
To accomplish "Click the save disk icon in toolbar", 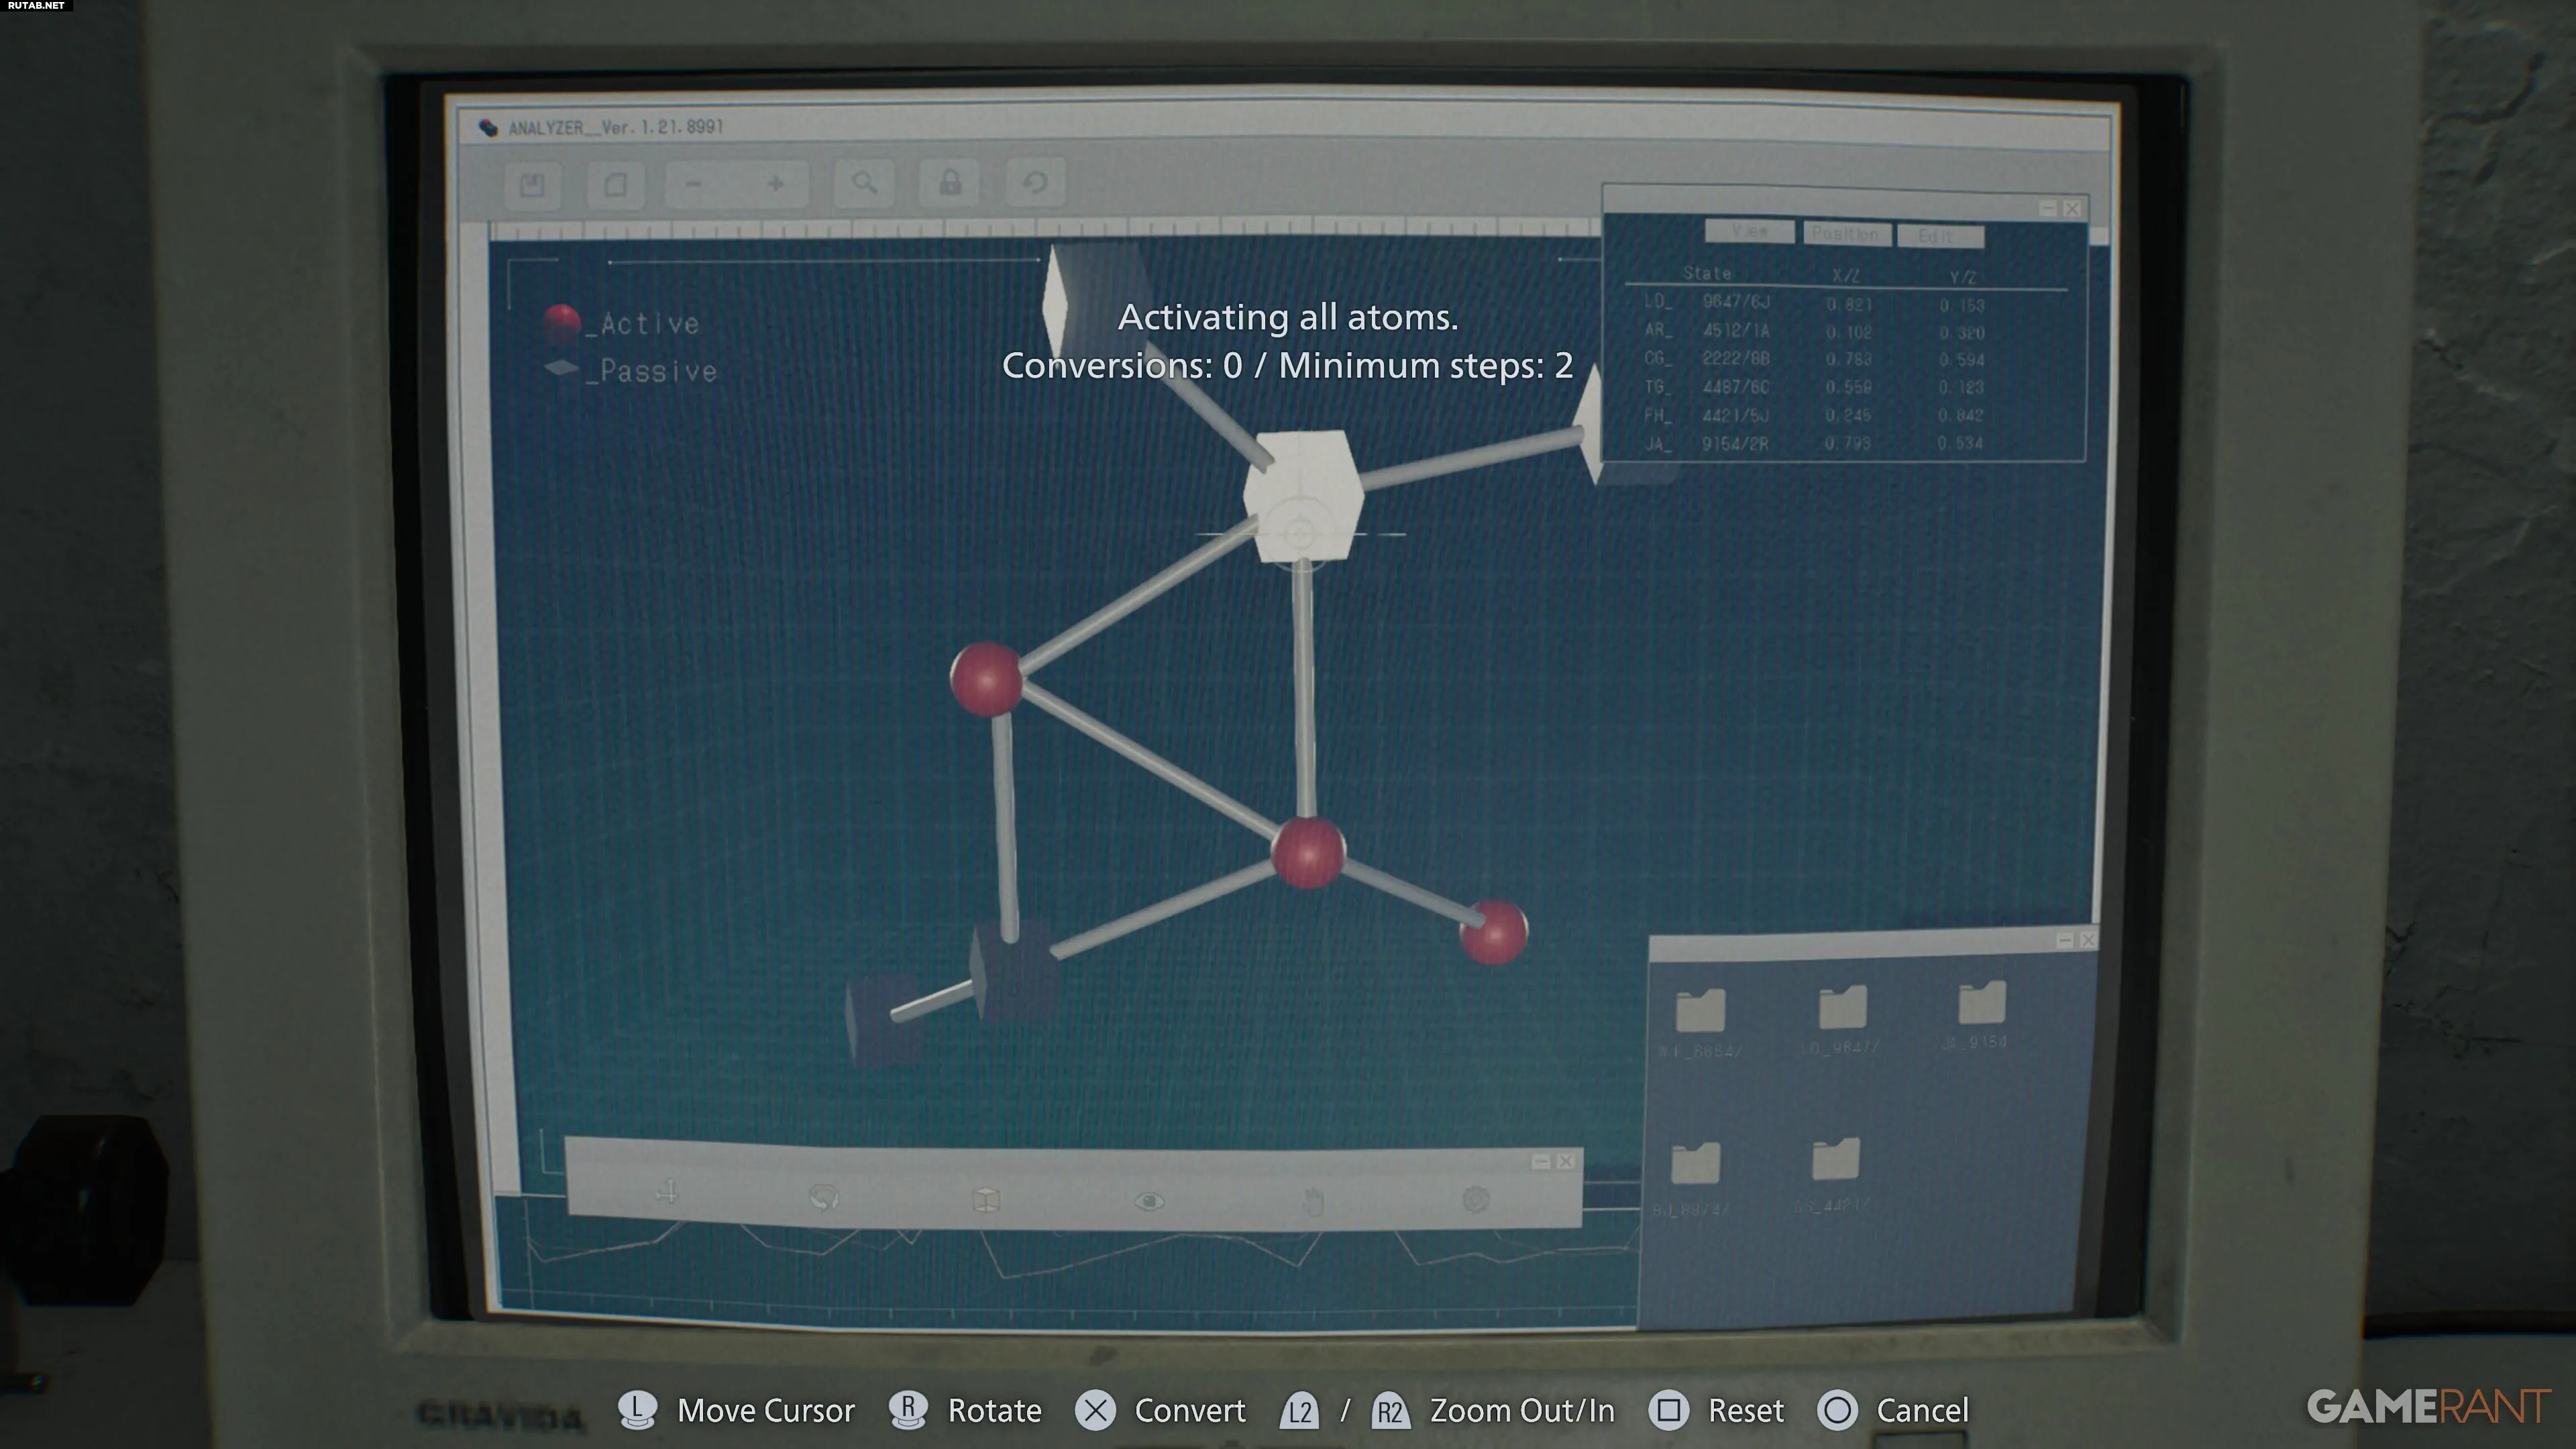I will (x=532, y=185).
